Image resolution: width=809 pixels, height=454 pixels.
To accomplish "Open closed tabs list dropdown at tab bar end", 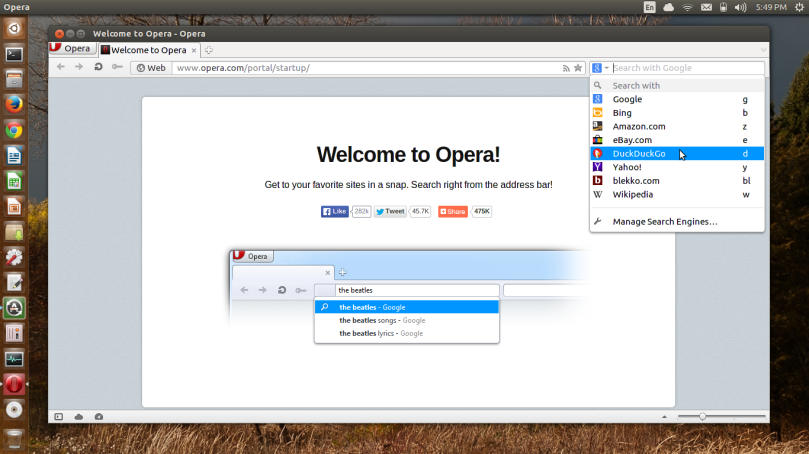I will [763, 50].
